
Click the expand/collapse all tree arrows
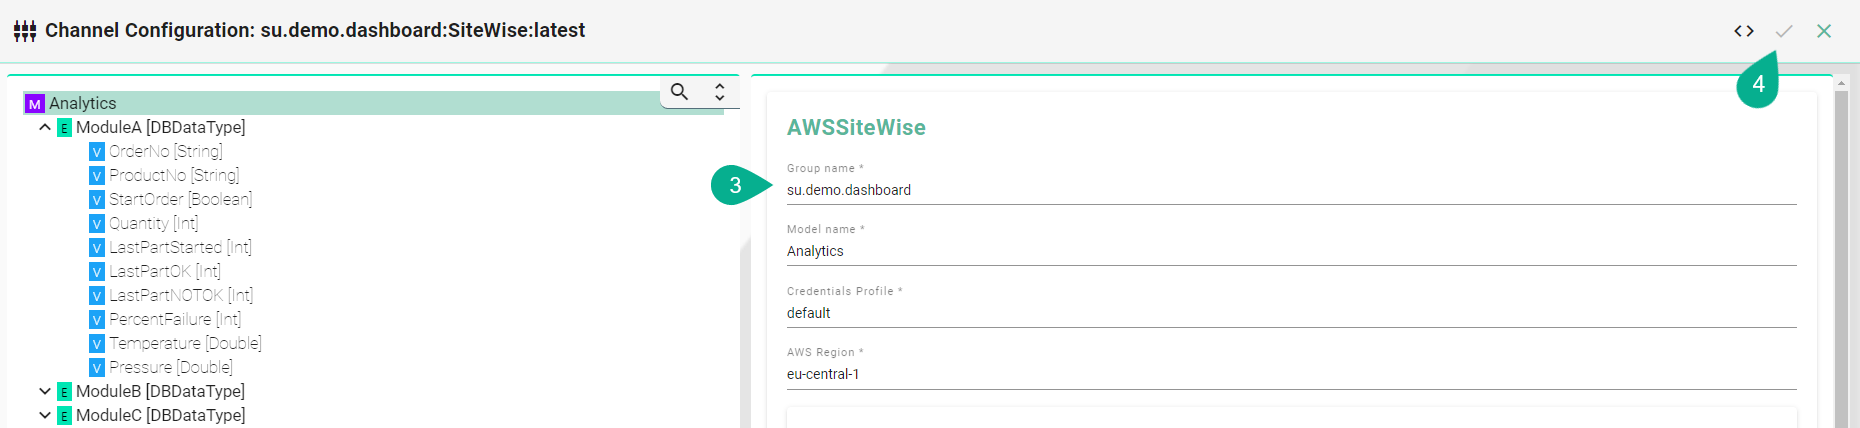click(x=719, y=92)
